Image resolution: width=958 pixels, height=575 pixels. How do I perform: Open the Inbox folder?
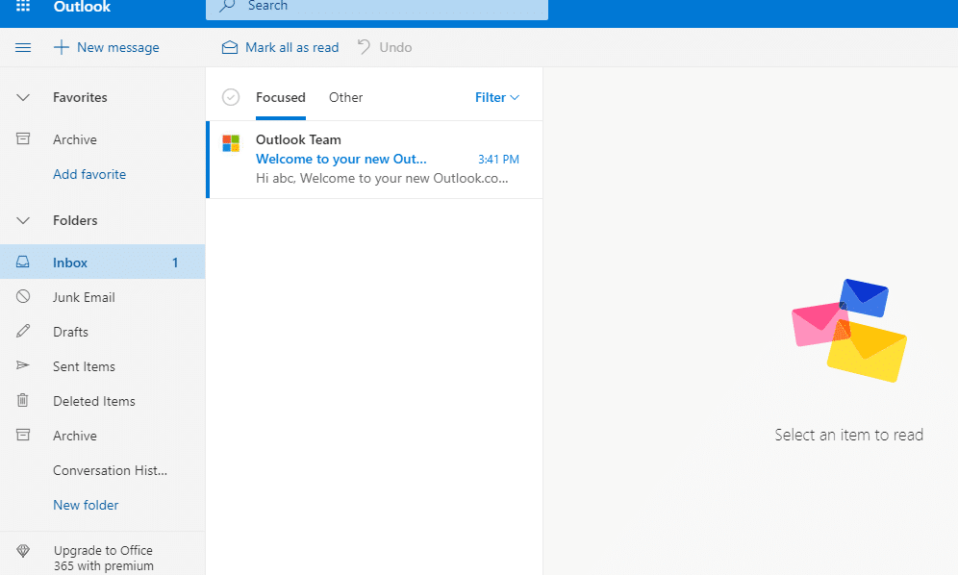pos(103,262)
